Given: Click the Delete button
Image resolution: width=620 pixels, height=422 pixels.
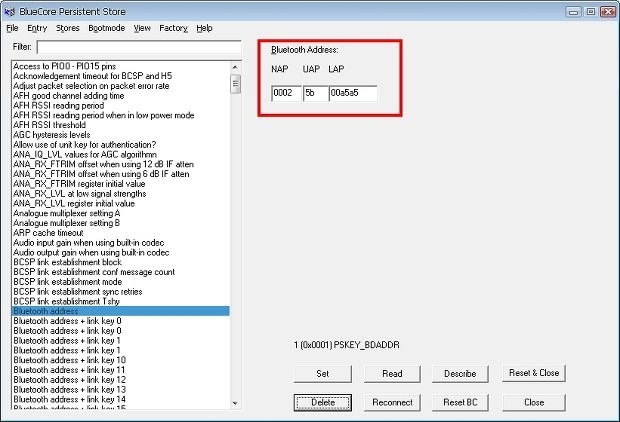Looking at the screenshot, I should [323, 403].
